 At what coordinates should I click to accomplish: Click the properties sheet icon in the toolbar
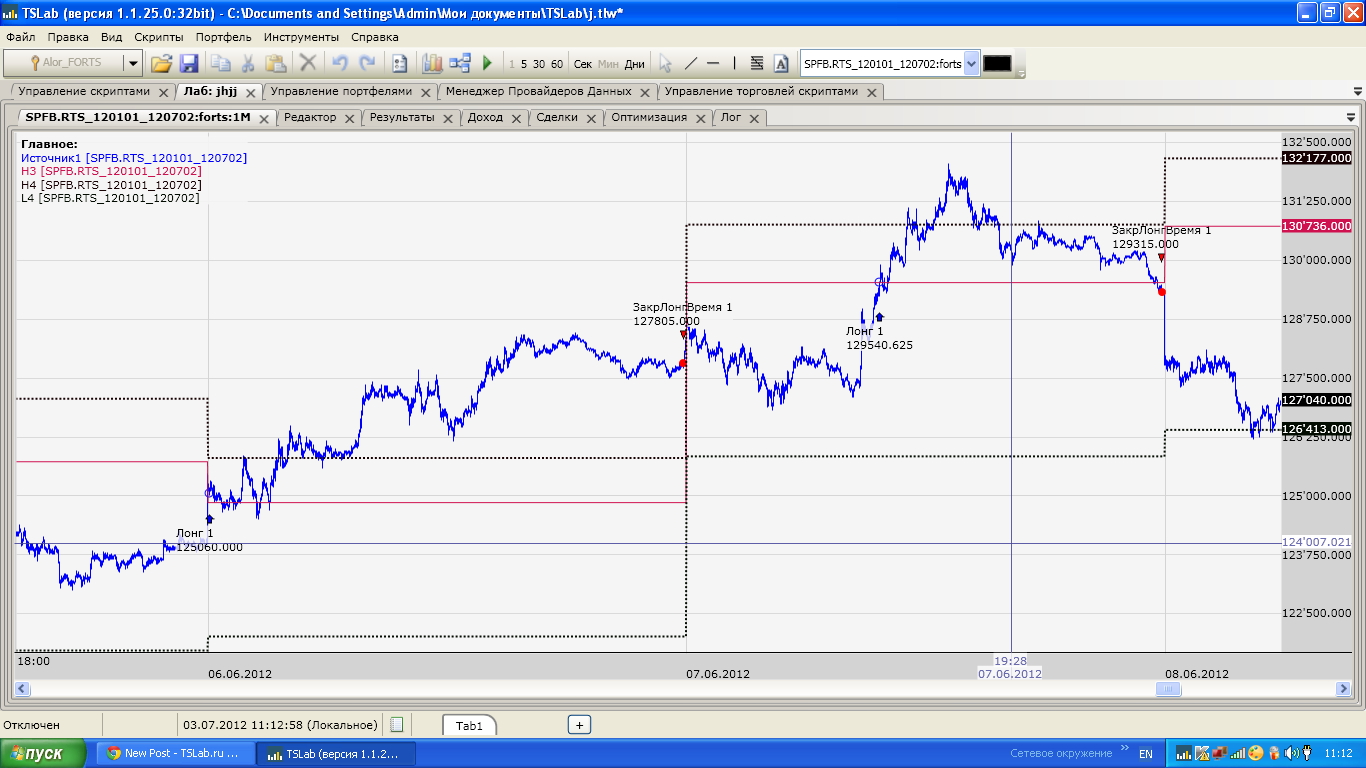(399, 63)
